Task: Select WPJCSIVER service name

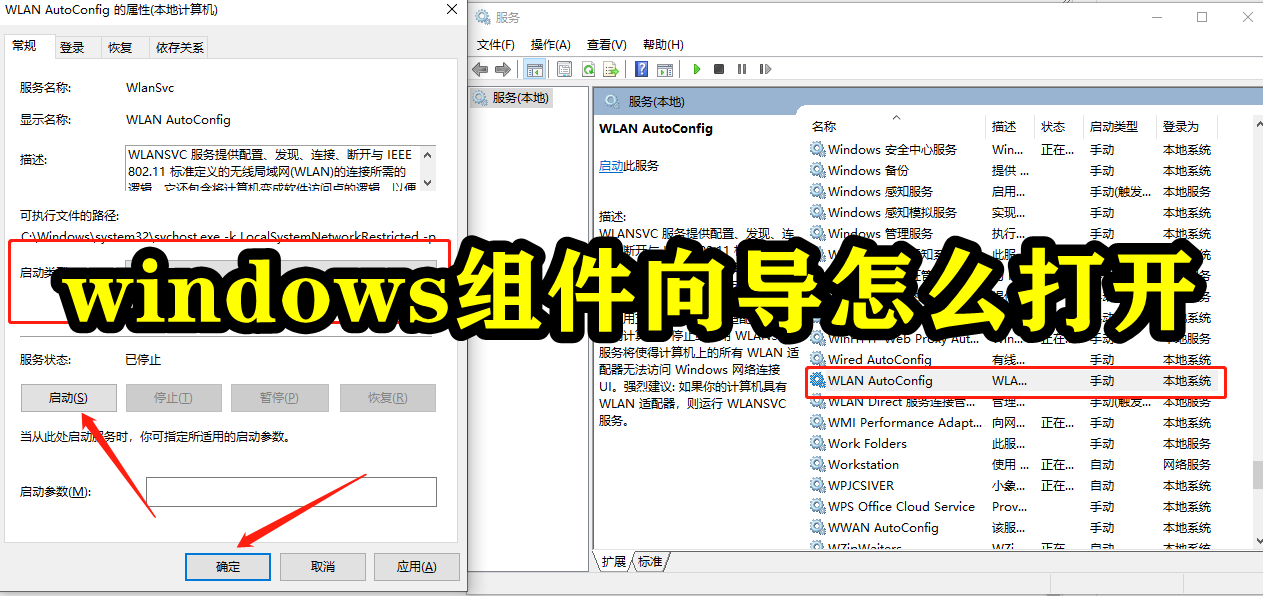Action: 861,485
